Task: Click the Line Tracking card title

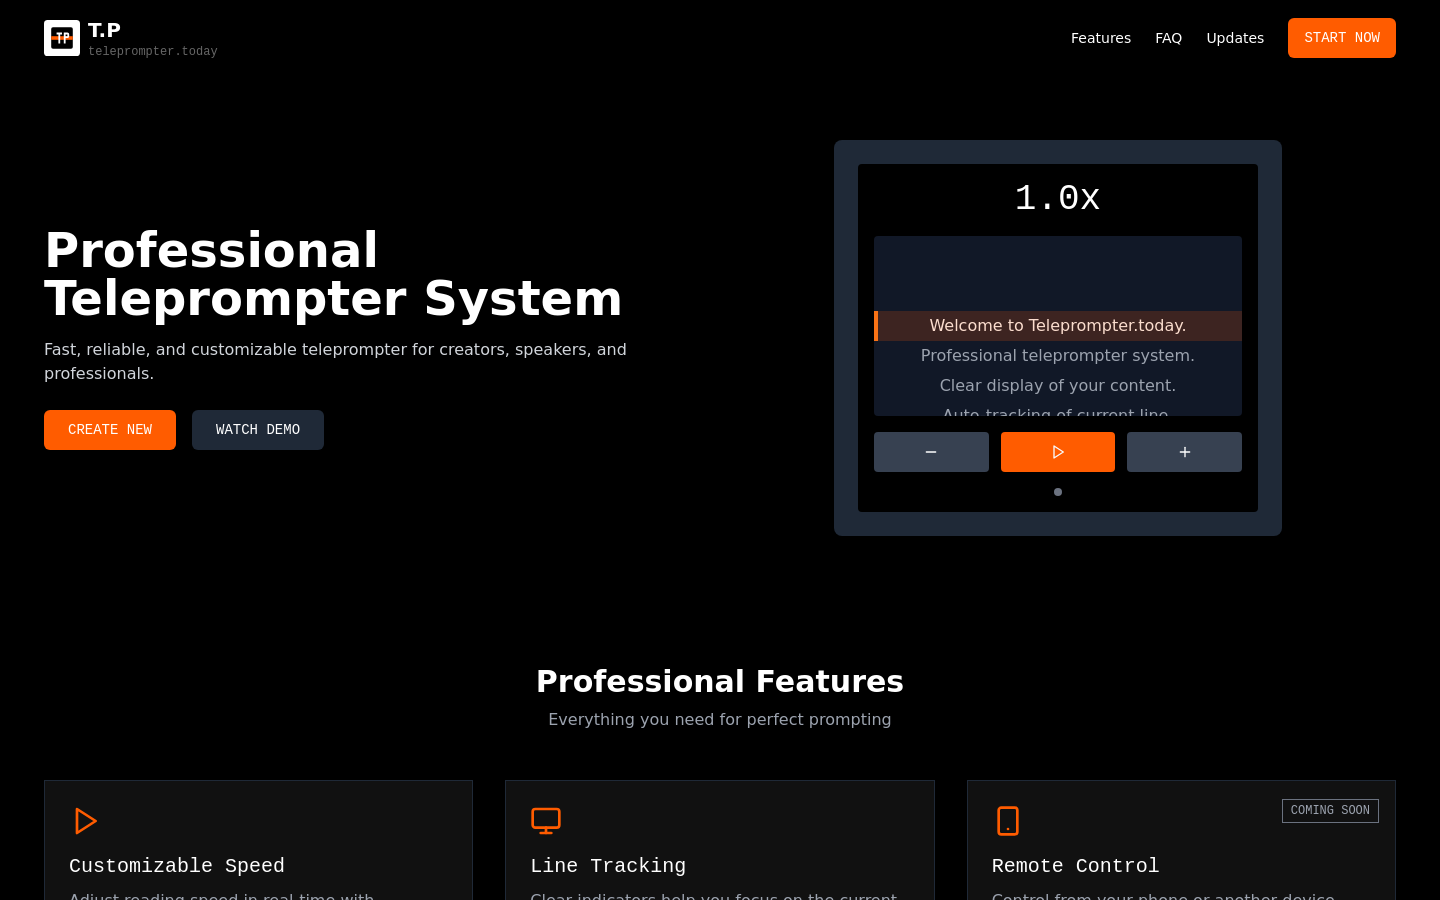Action: (x=608, y=866)
